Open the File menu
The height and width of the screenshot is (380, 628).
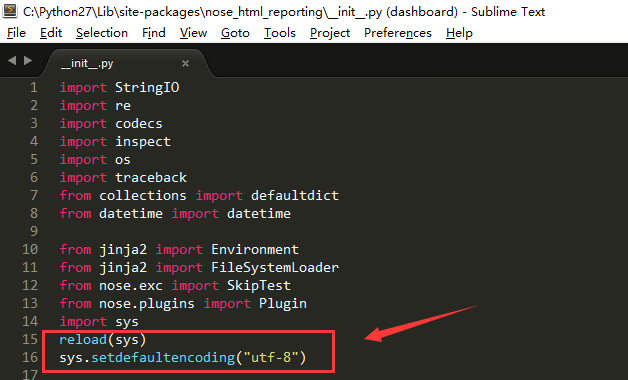(x=16, y=33)
